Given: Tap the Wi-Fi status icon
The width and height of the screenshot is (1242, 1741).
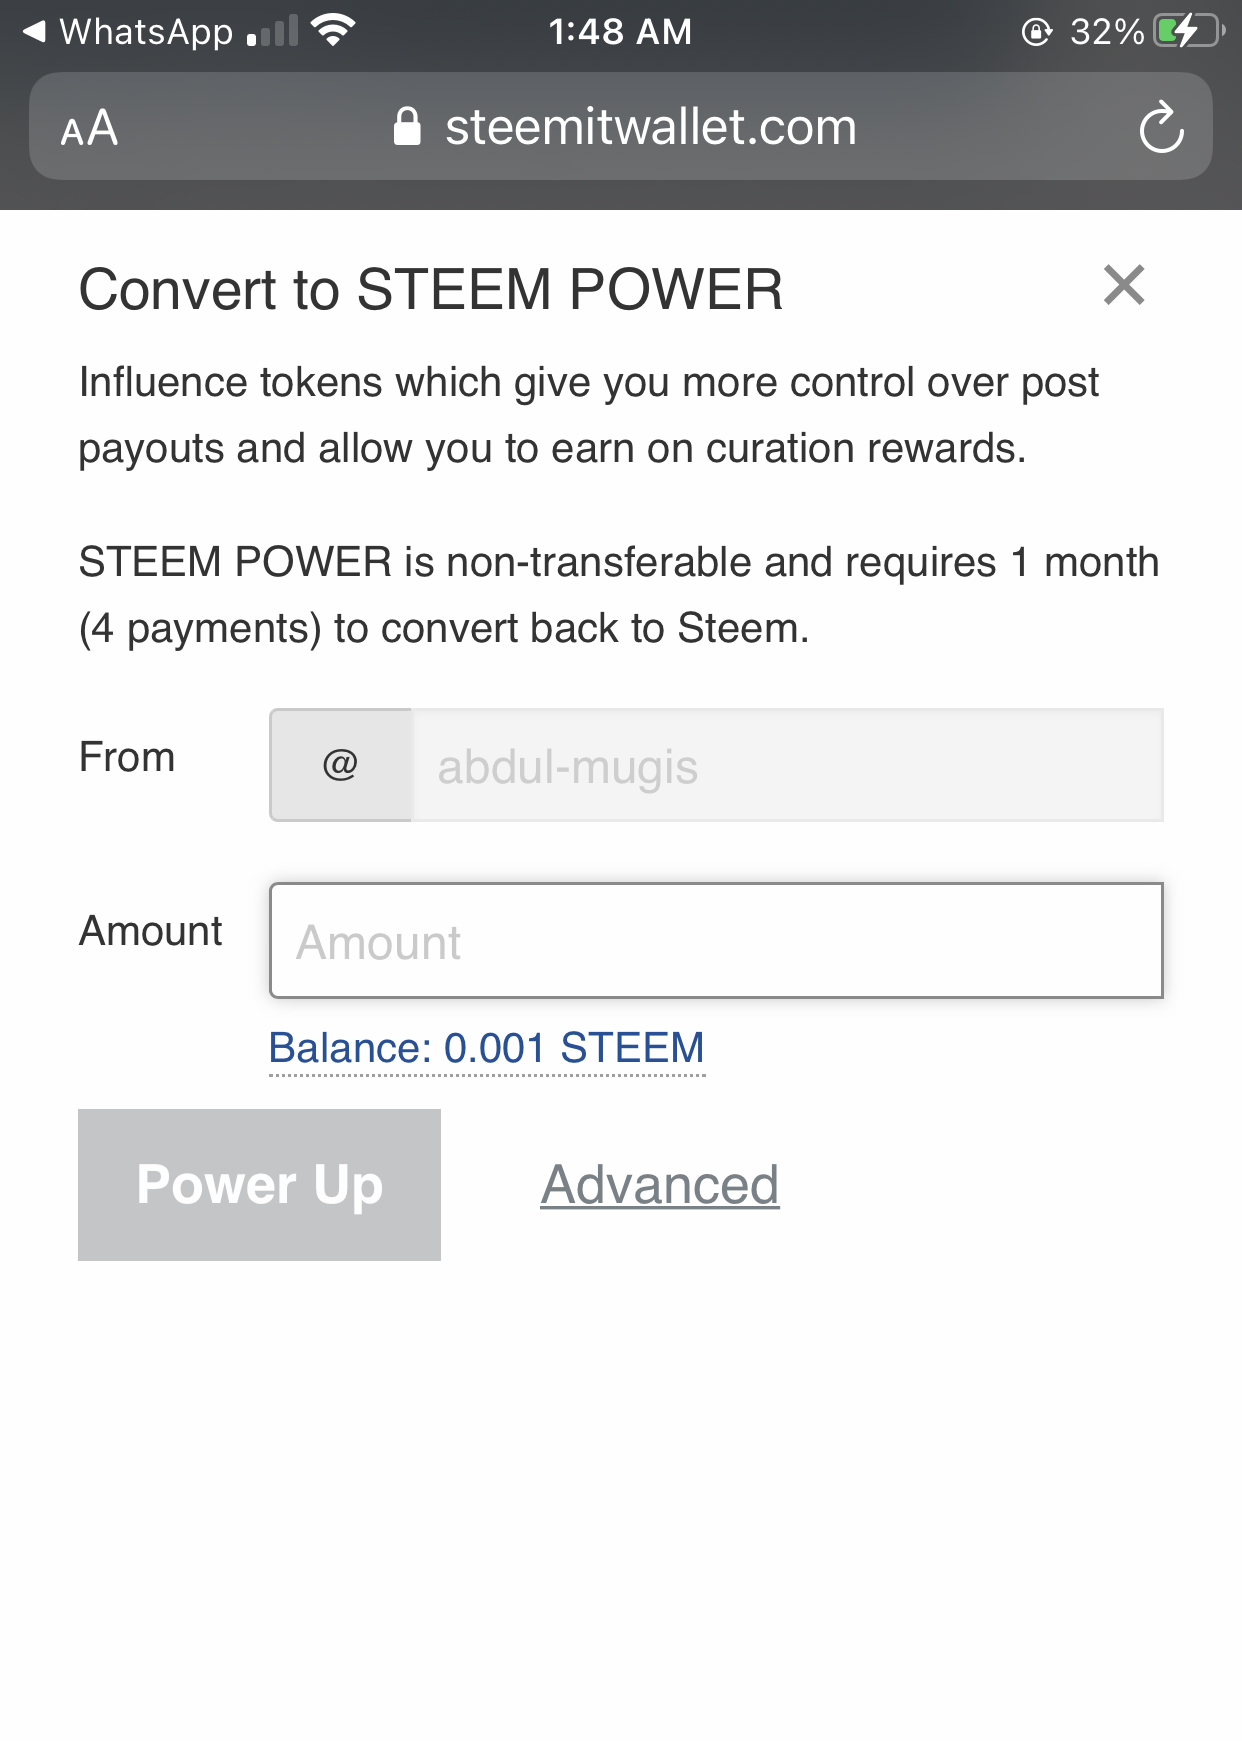Looking at the screenshot, I should click(x=333, y=31).
